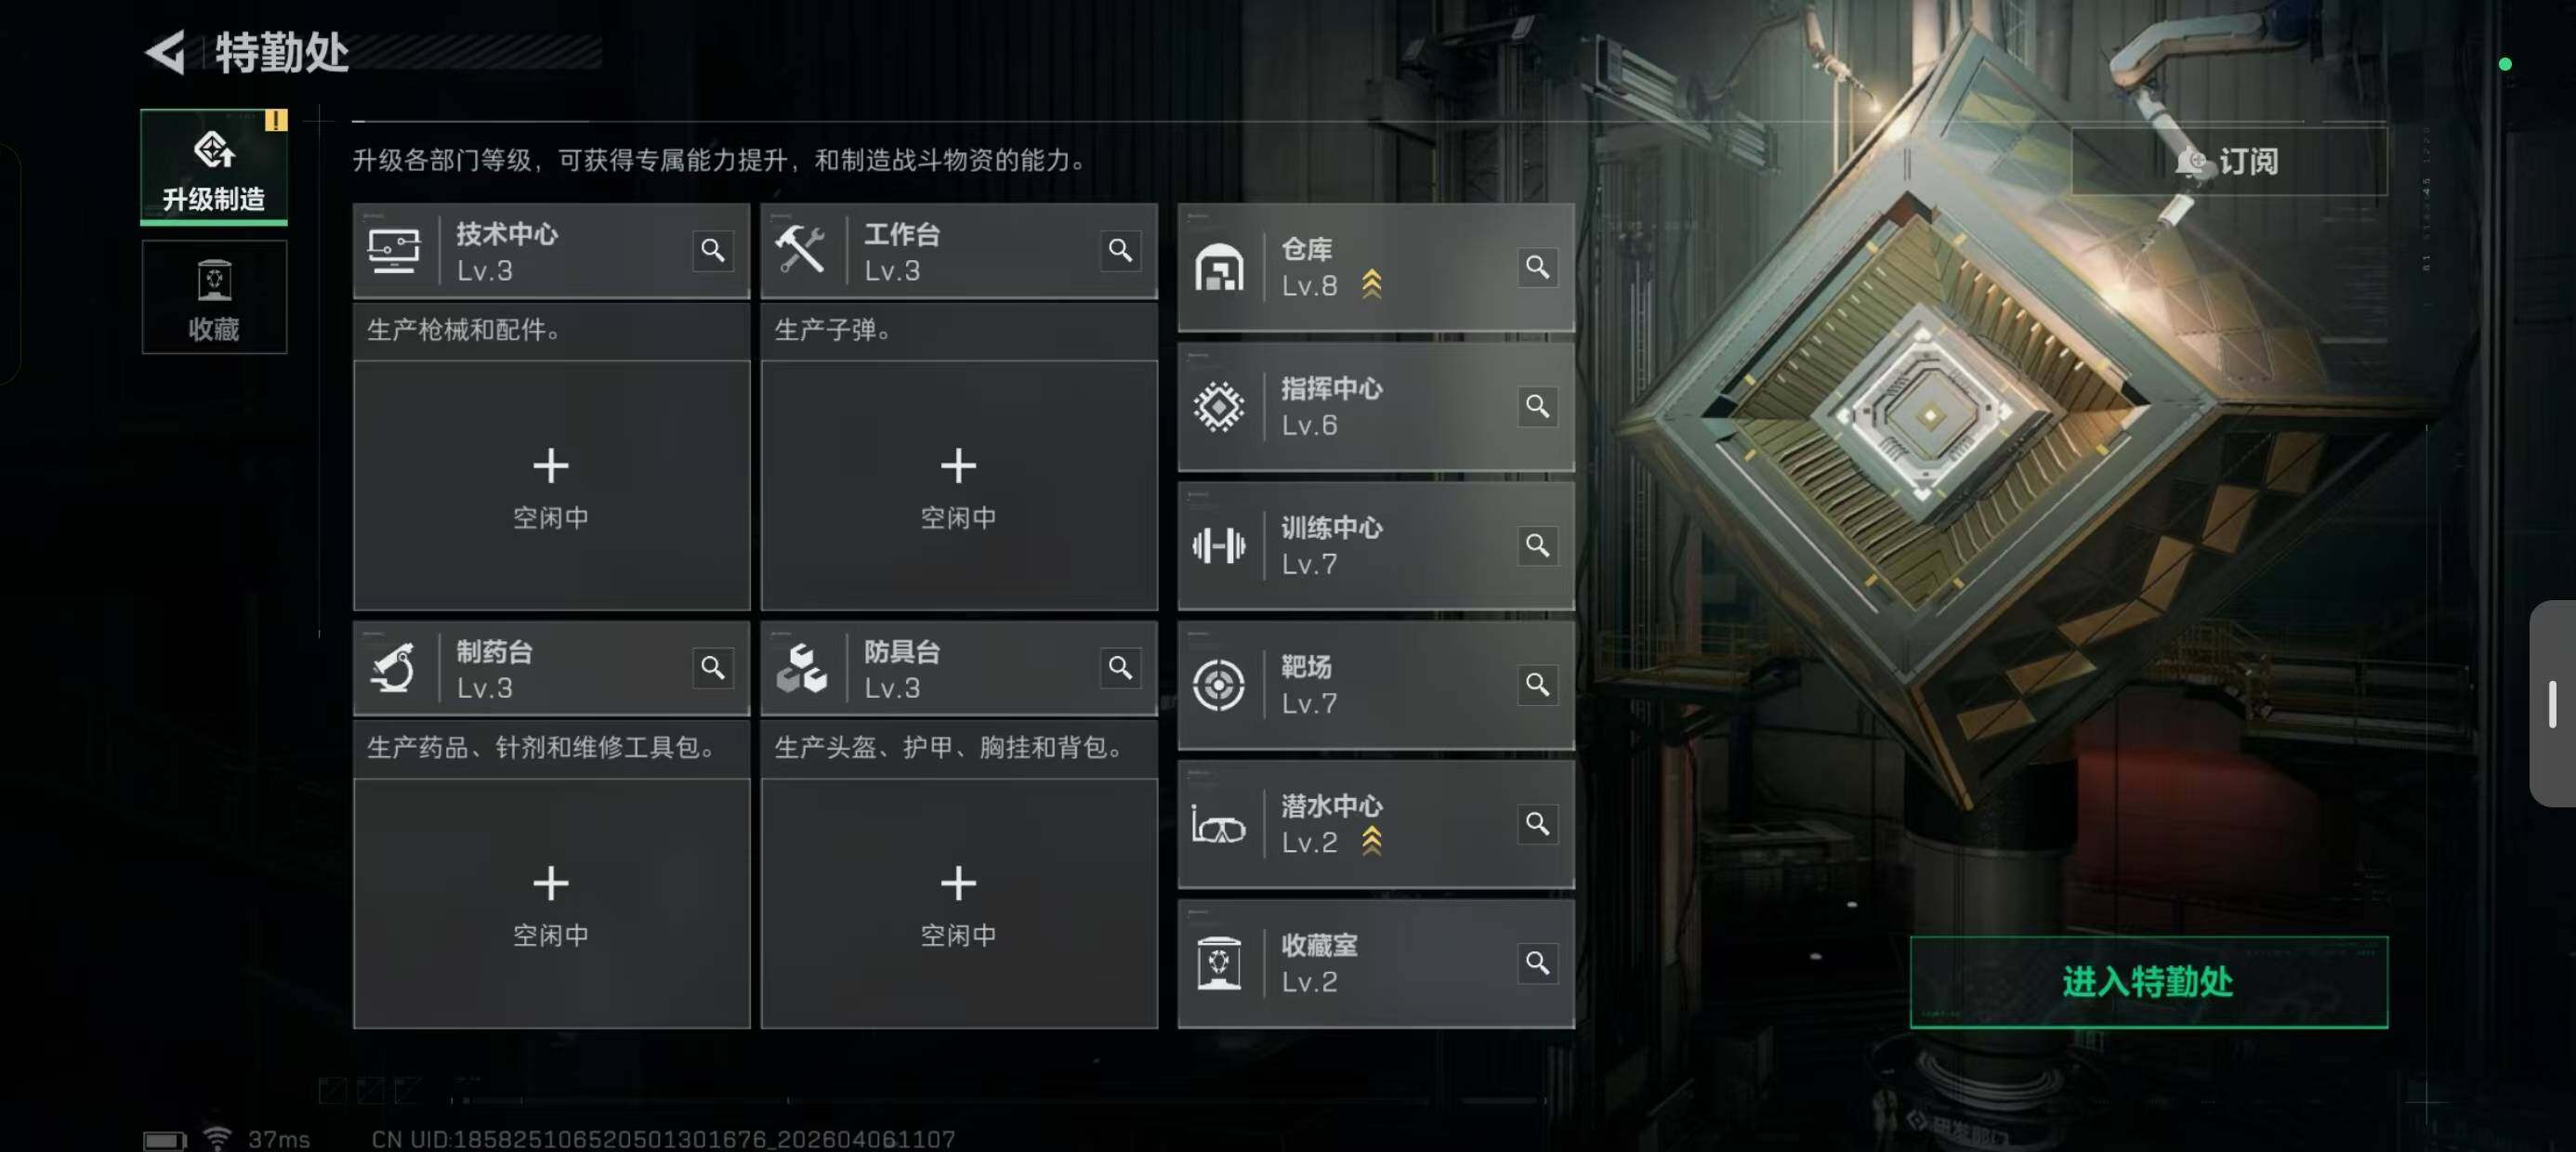
Task: Add armor crafting in 防具台 idle slot
Action: click(x=958, y=903)
